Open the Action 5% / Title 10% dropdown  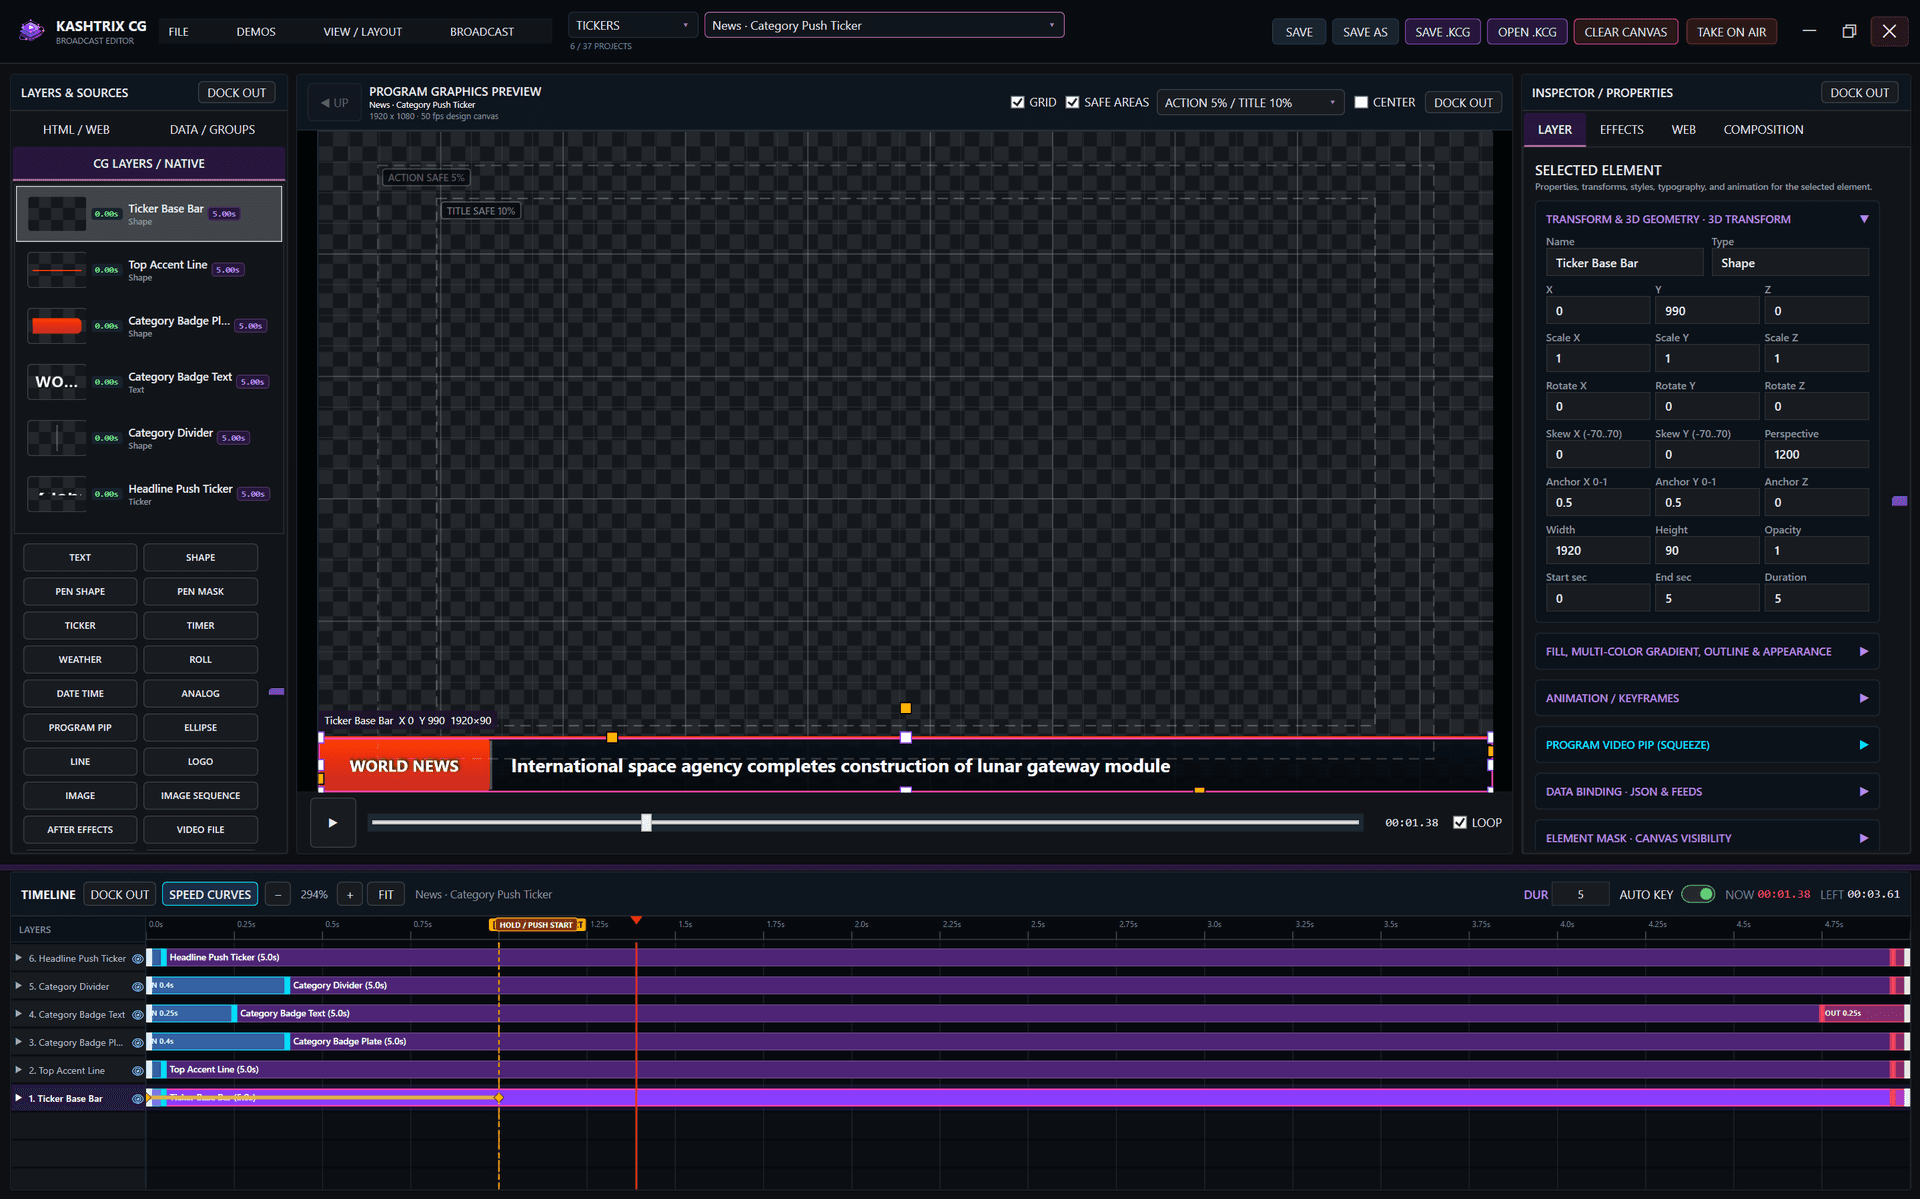(x=1249, y=102)
